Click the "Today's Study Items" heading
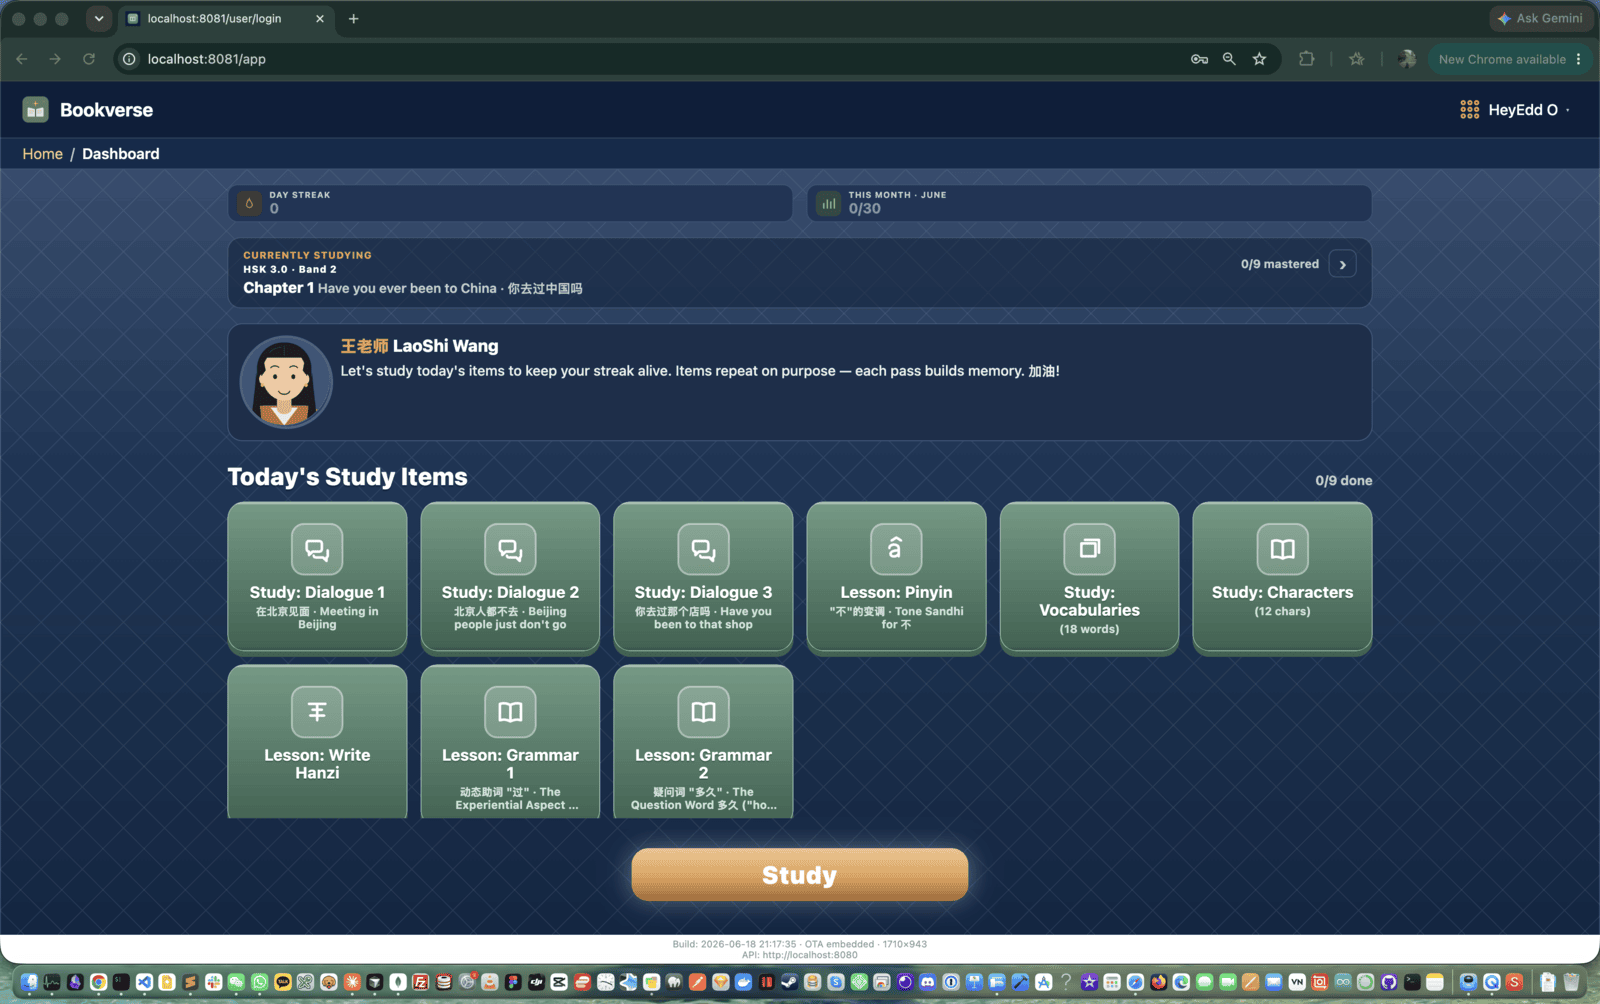Viewport: 1600px width, 1004px height. 347,477
